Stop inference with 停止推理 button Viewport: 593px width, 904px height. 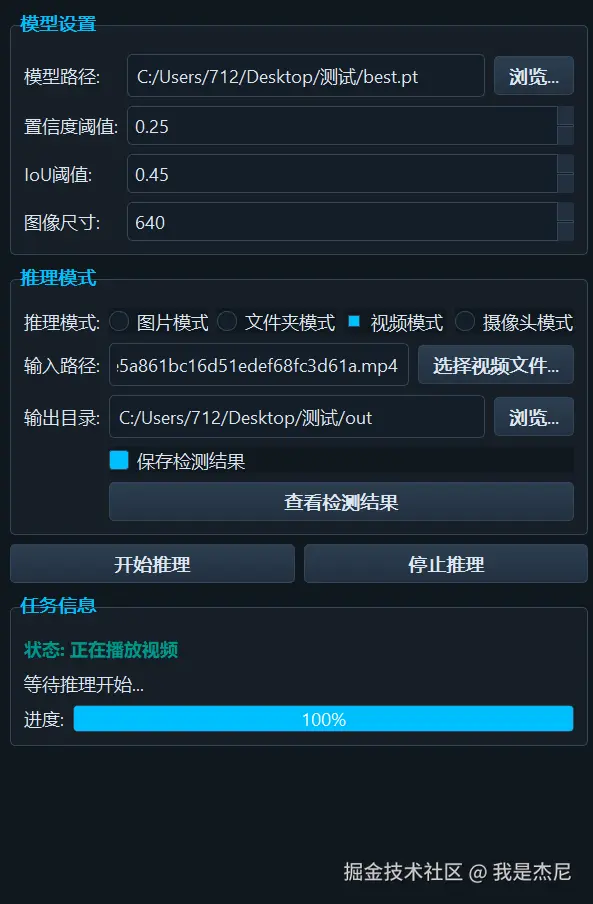tap(446, 563)
